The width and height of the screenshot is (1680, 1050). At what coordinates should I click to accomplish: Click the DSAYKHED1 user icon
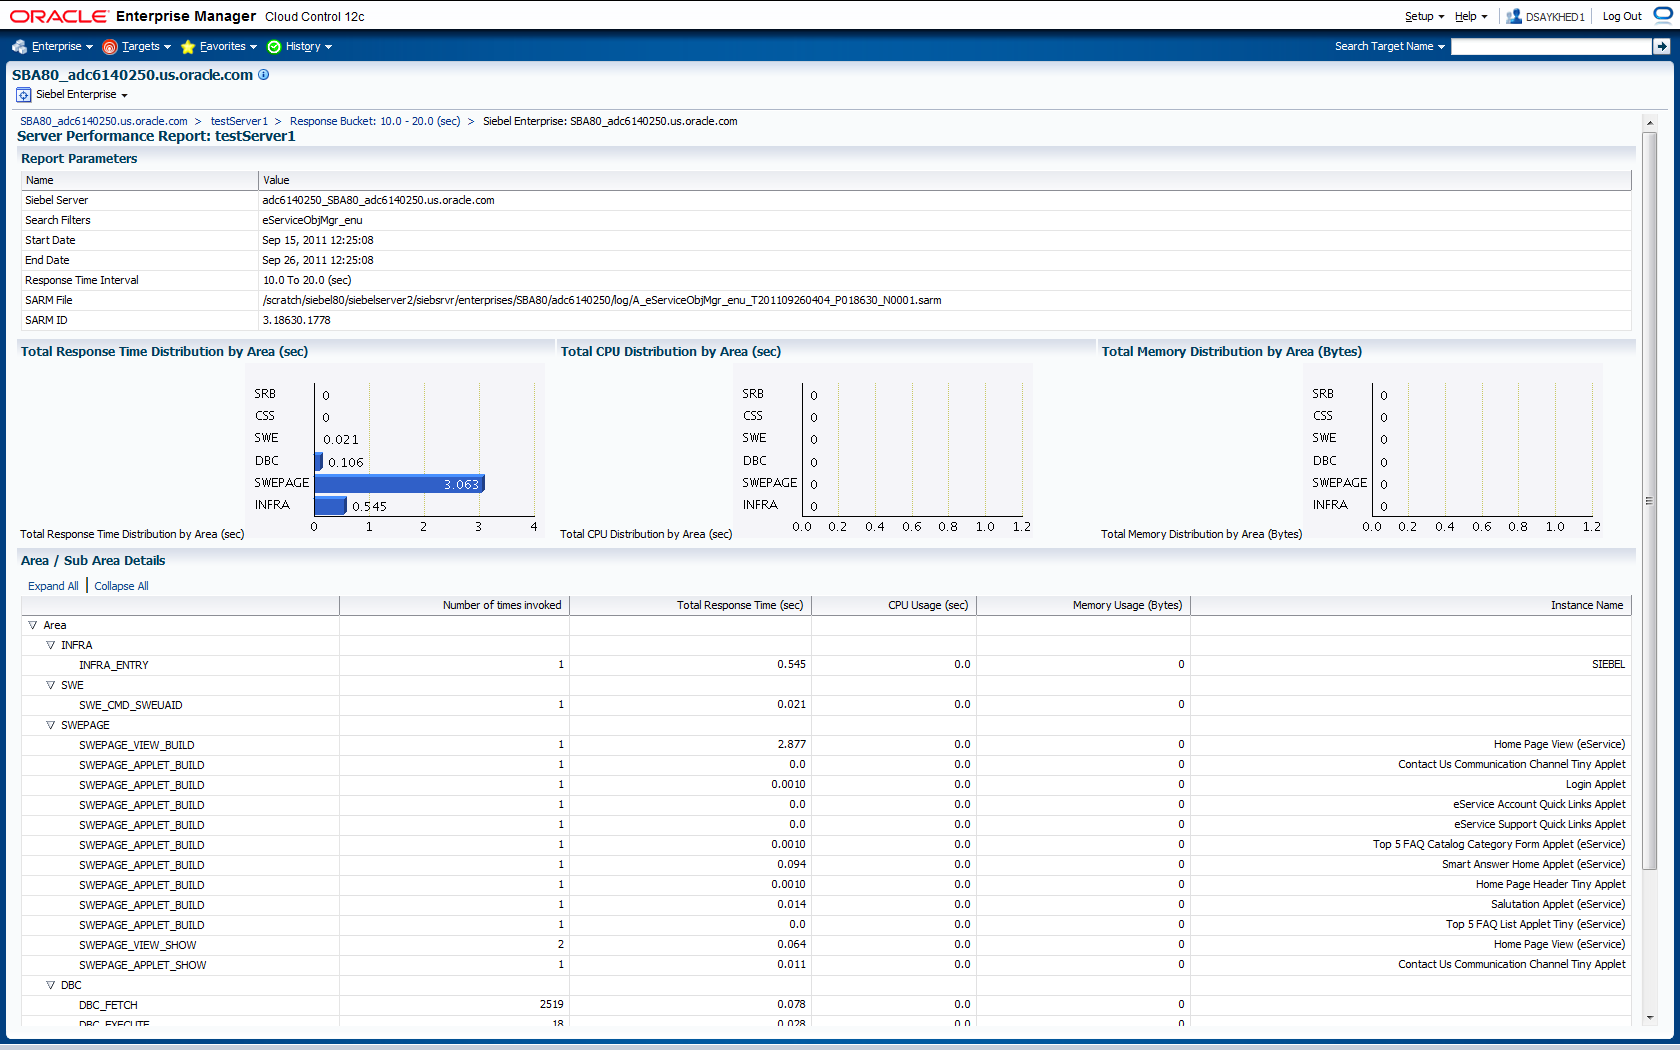(x=1514, y=17)
